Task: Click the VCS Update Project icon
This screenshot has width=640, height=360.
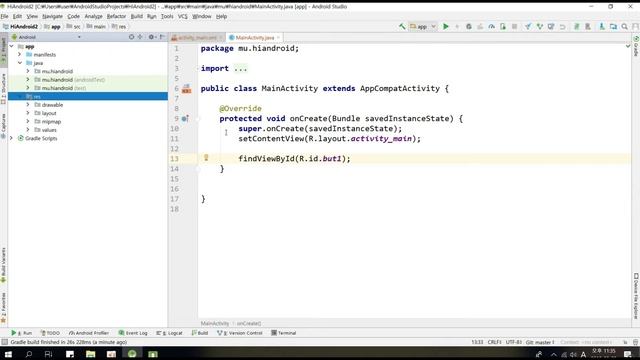Action: tap(528, 27)
